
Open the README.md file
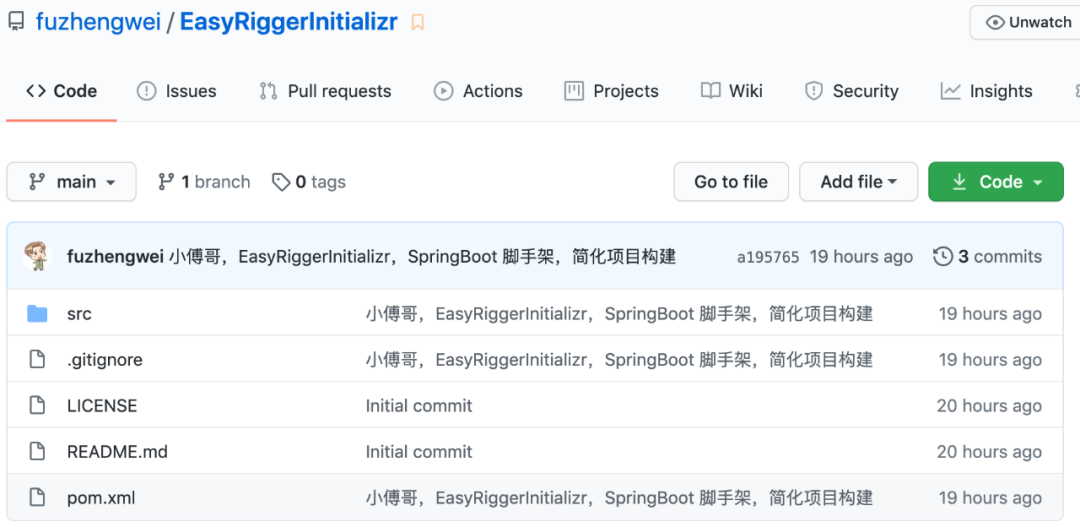pos(117,452)
